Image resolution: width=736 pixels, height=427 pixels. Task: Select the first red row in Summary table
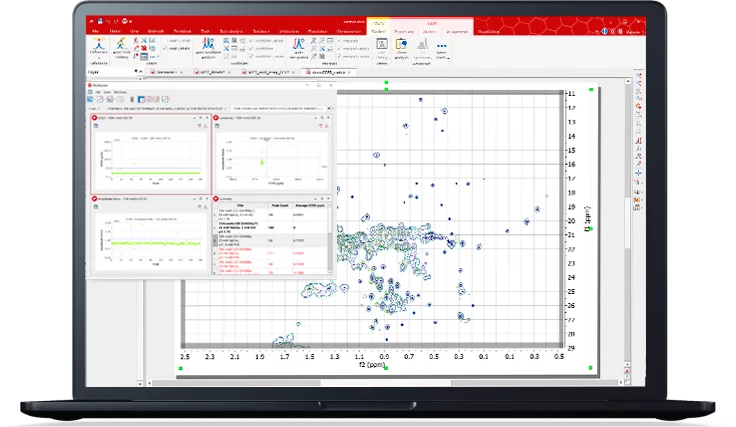(x=270, y=253)
